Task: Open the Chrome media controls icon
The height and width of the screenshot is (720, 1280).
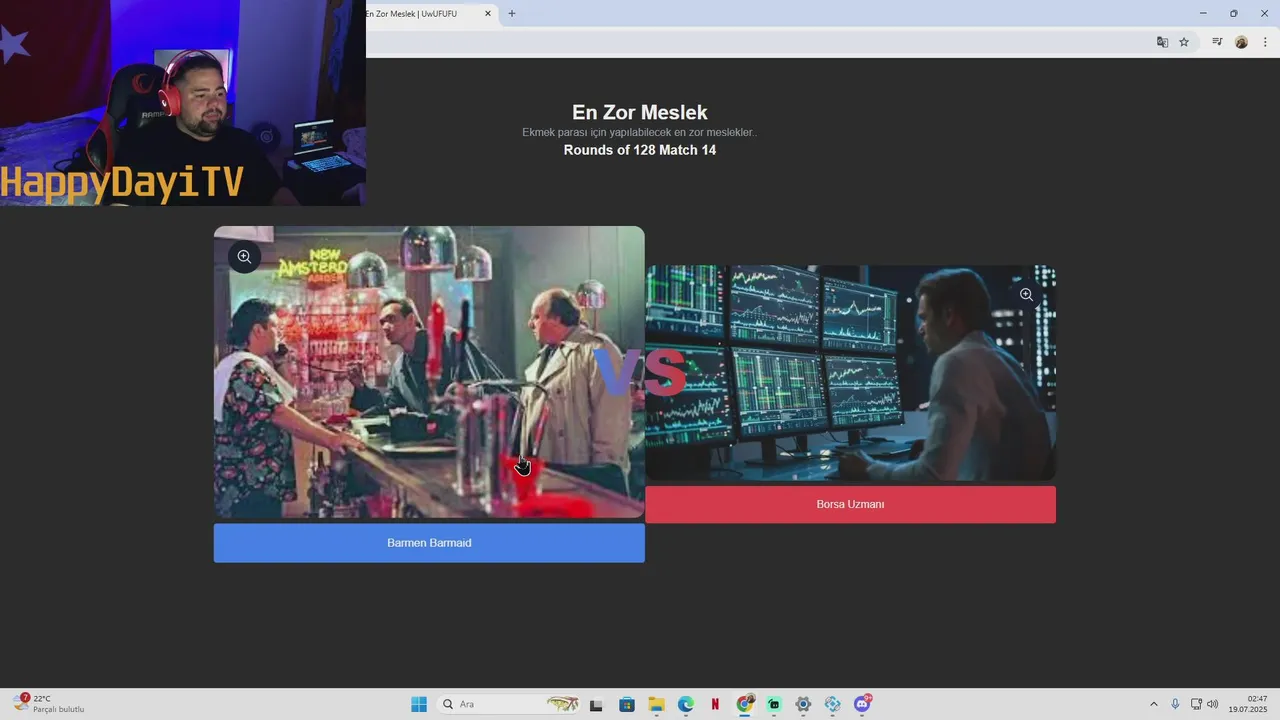Action: [1217, 42]
